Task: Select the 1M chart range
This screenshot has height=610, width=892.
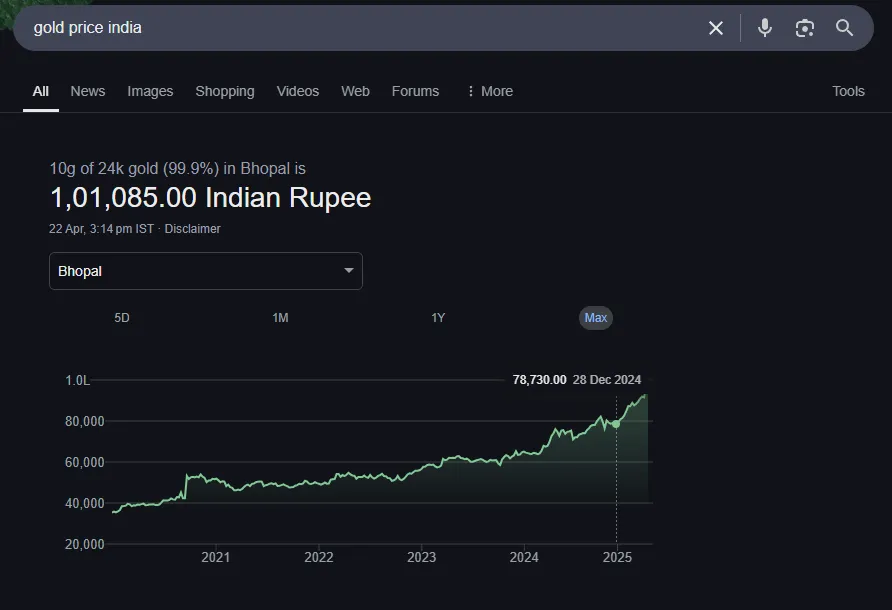Action: pyautogui.click(x=280, y=318)
